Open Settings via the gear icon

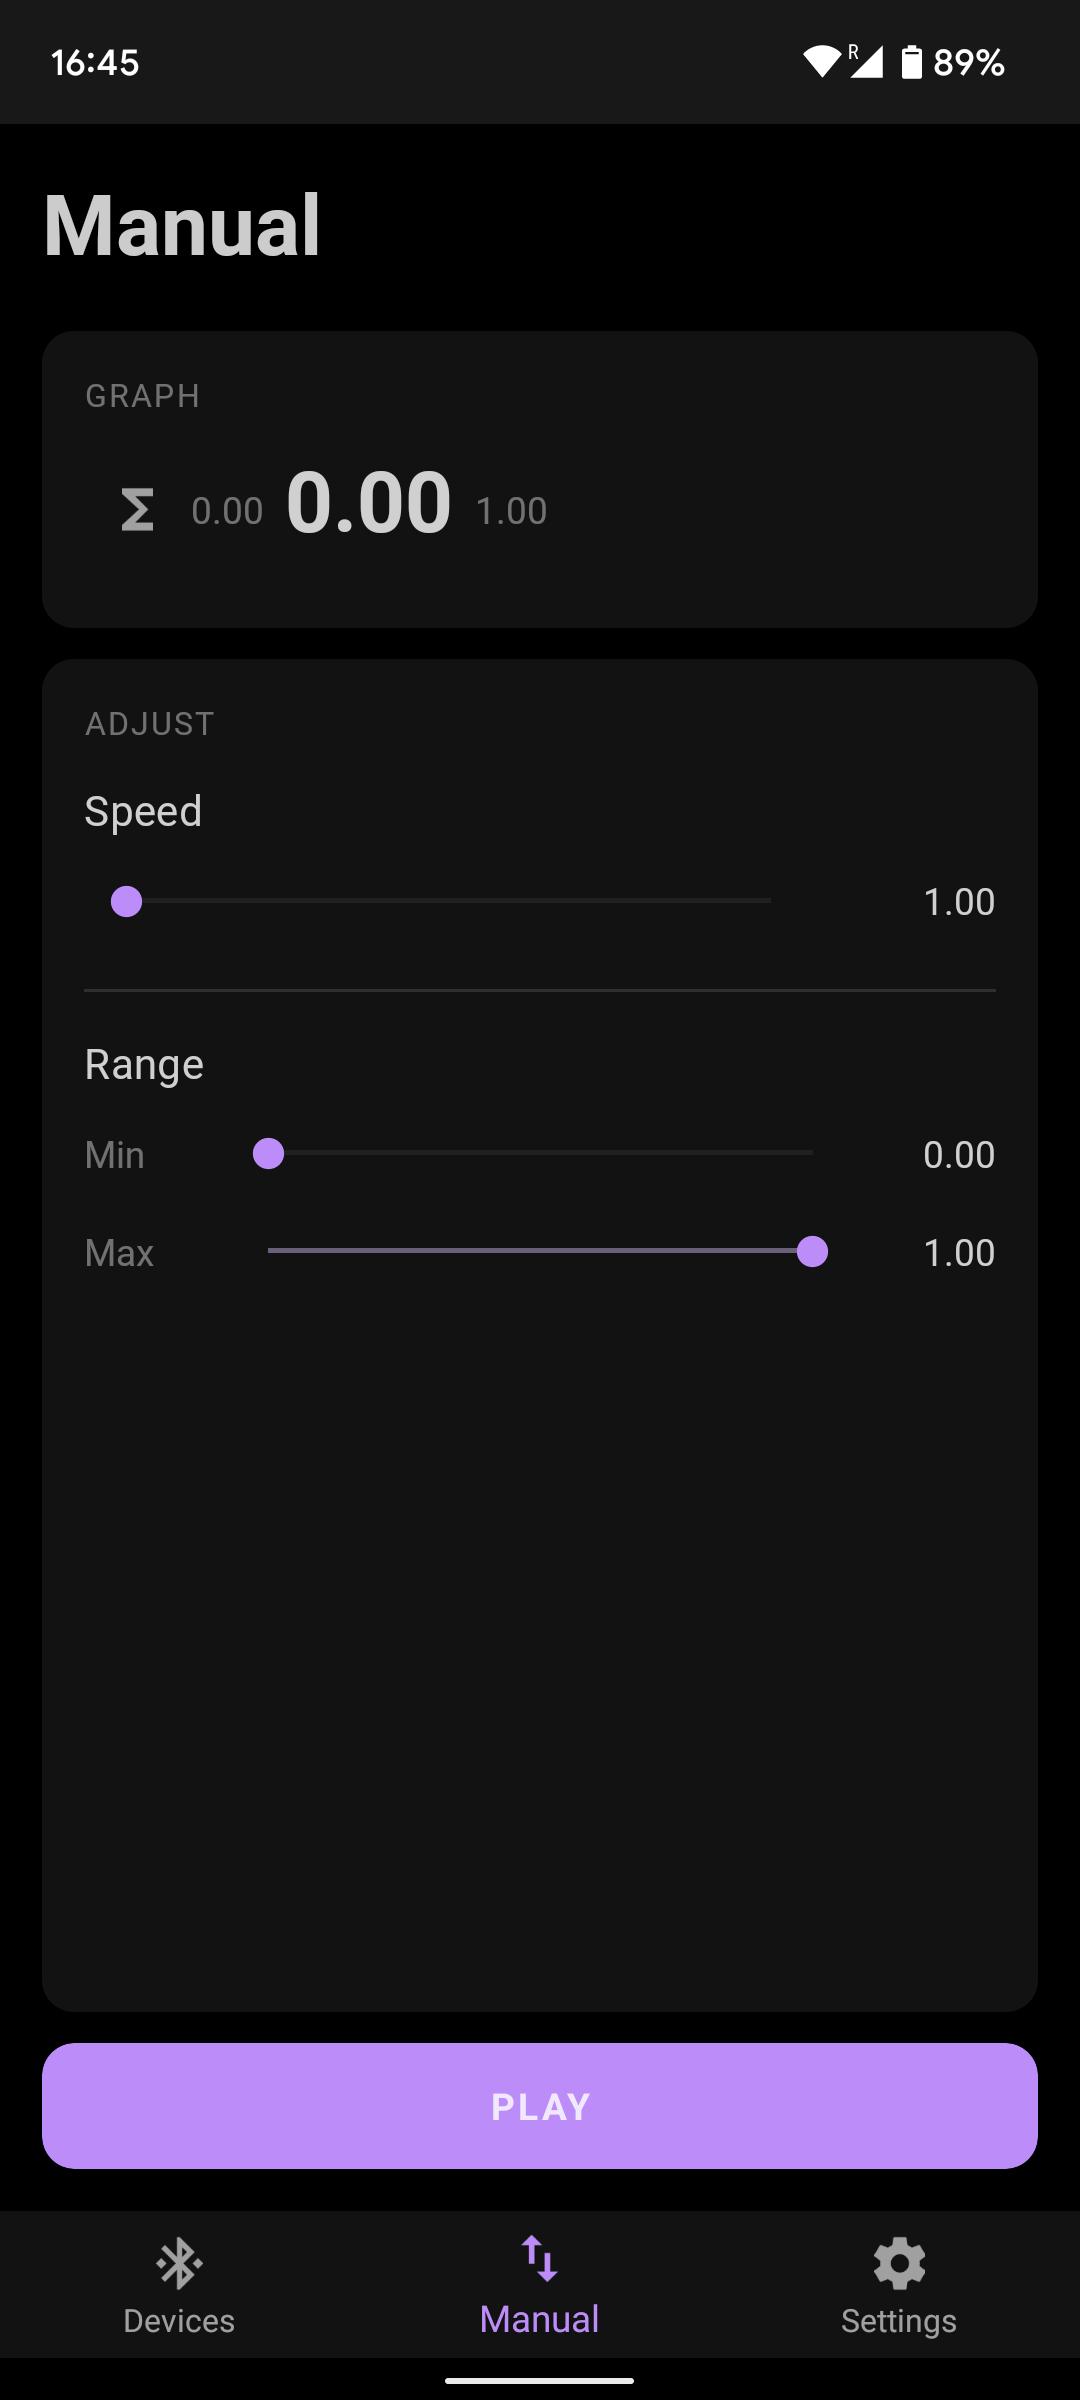point(899,2263)
